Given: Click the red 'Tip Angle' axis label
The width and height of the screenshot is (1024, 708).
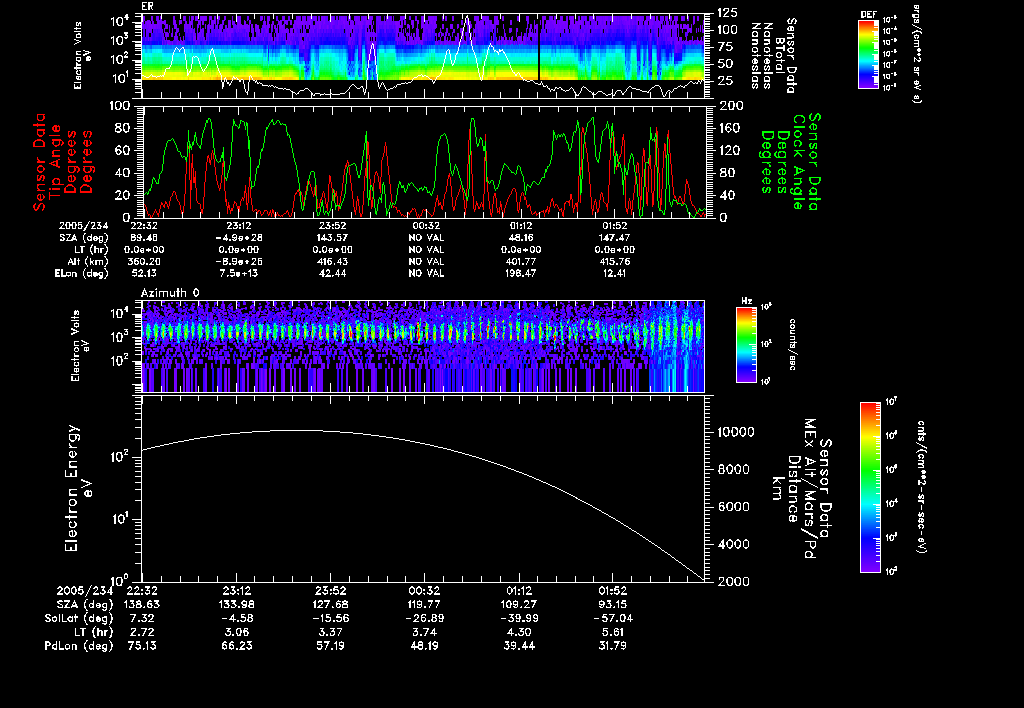Looking at the screenshot, I should [56, 163].
